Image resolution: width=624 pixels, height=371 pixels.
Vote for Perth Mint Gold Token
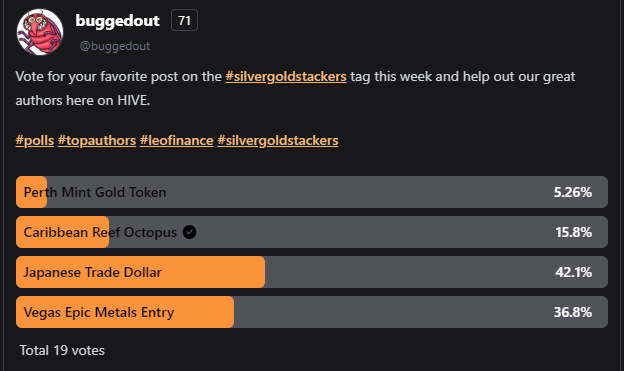click(312, 192)
